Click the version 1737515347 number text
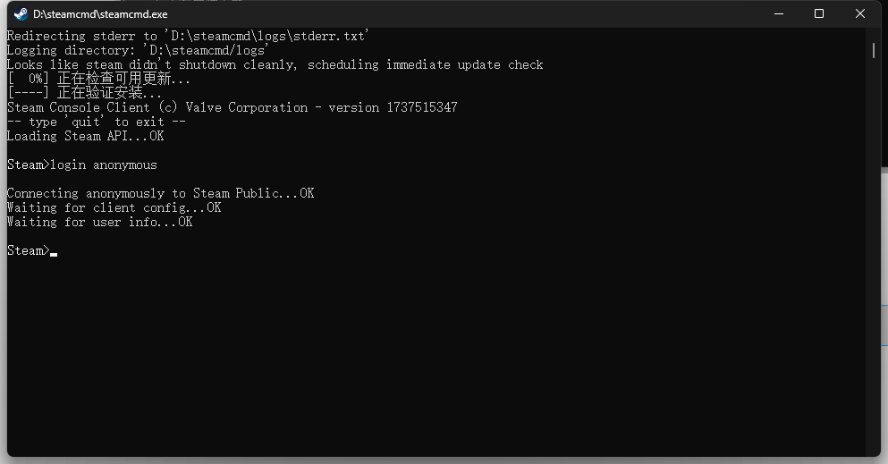Viewport: 888px width, 464px height. 422,108
